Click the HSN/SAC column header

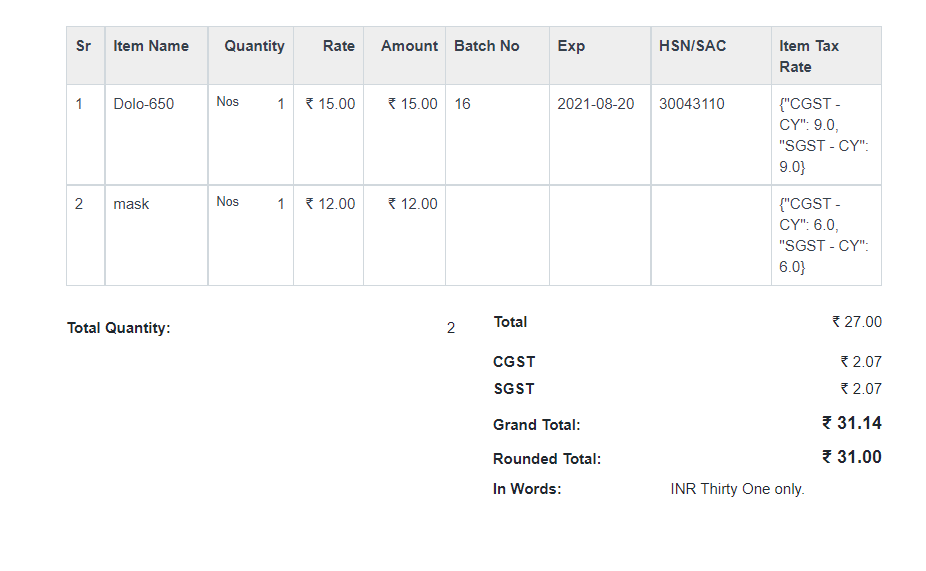pyautogui.click(x=692, y=46)
